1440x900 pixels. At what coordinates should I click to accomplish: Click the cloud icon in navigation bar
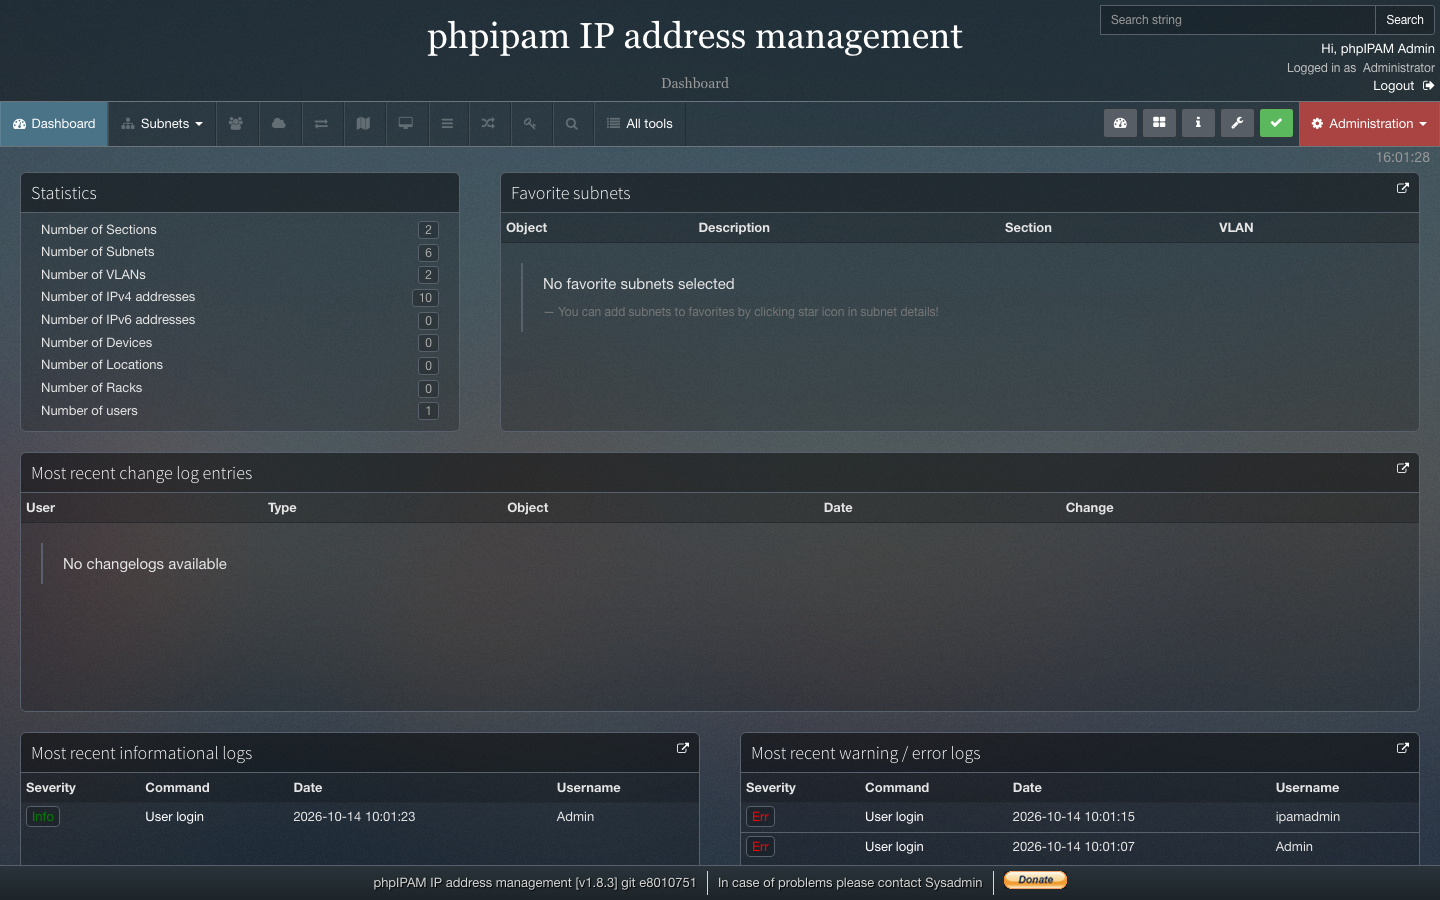[x=279, y=124]
